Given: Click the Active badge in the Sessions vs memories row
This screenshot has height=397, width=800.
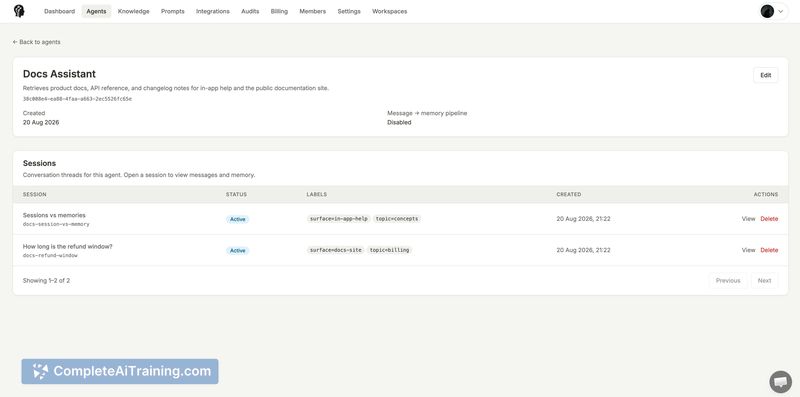Looking at the screenshot, I should [x=237, y=219].
